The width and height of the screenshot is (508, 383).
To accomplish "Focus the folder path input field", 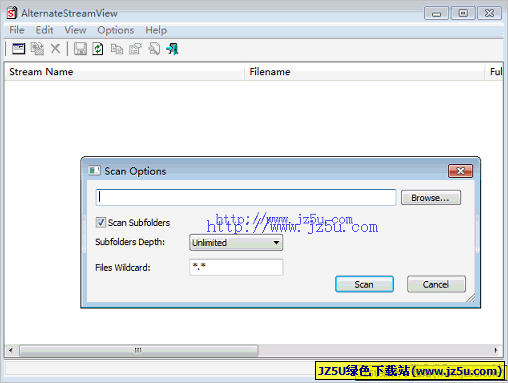I will click(x=246, y=197).
